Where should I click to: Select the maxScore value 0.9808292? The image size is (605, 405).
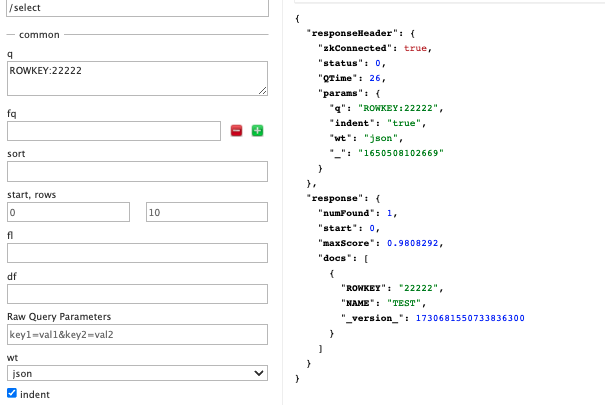pos(412,243)
